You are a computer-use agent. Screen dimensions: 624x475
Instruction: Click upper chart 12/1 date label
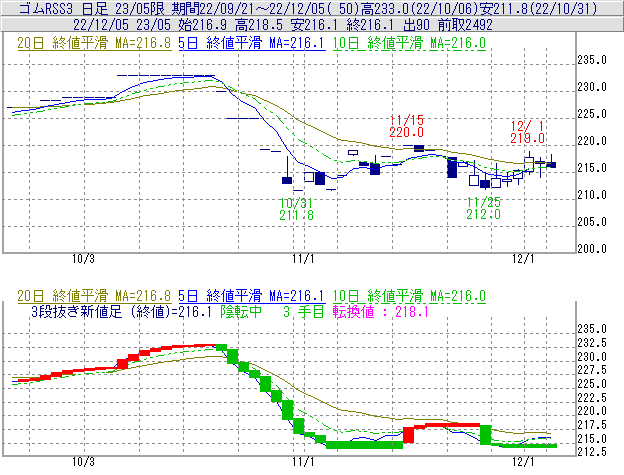[523, 259]
